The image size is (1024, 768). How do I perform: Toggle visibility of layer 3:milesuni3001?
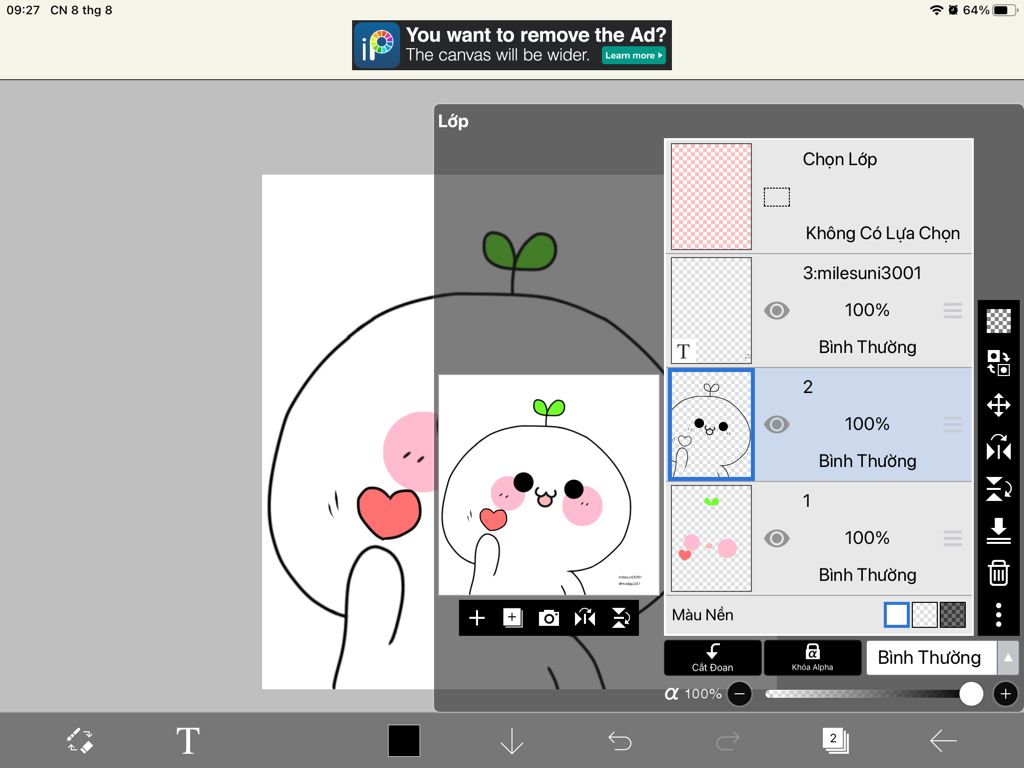click(776, 310)
